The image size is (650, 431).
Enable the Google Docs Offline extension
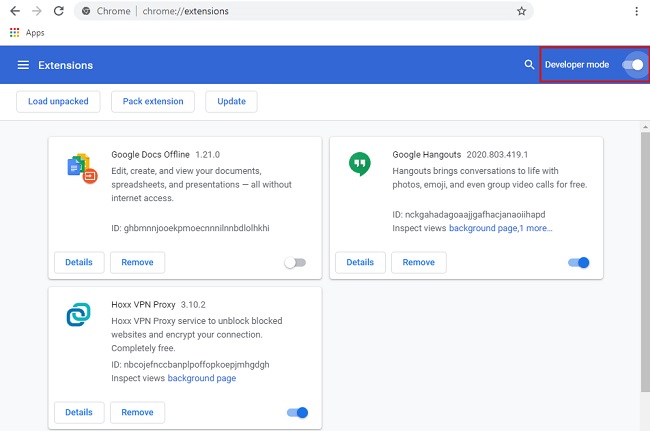point(295,262)
